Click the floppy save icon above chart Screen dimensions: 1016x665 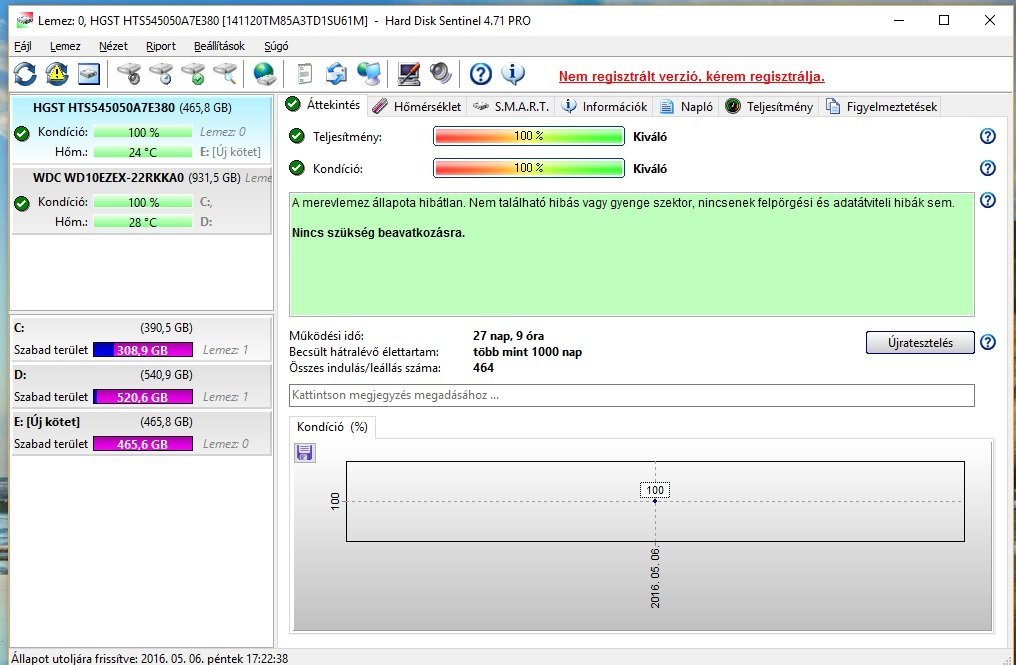coord(305,452)
